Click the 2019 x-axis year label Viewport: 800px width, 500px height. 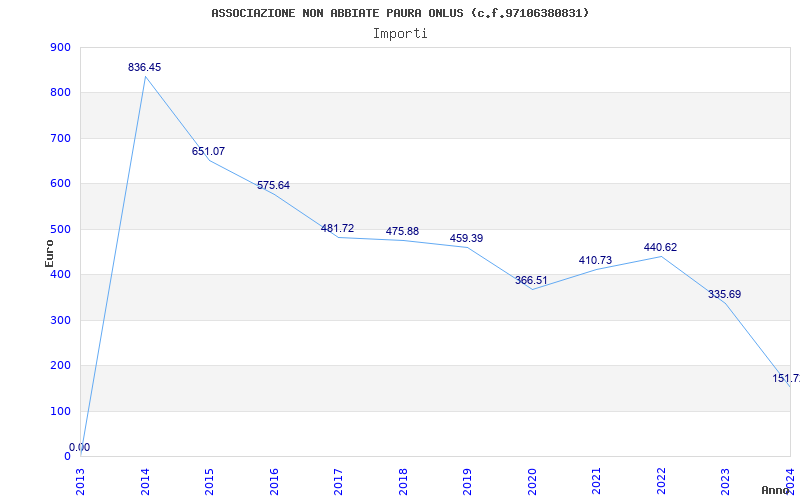pos(467,481)
